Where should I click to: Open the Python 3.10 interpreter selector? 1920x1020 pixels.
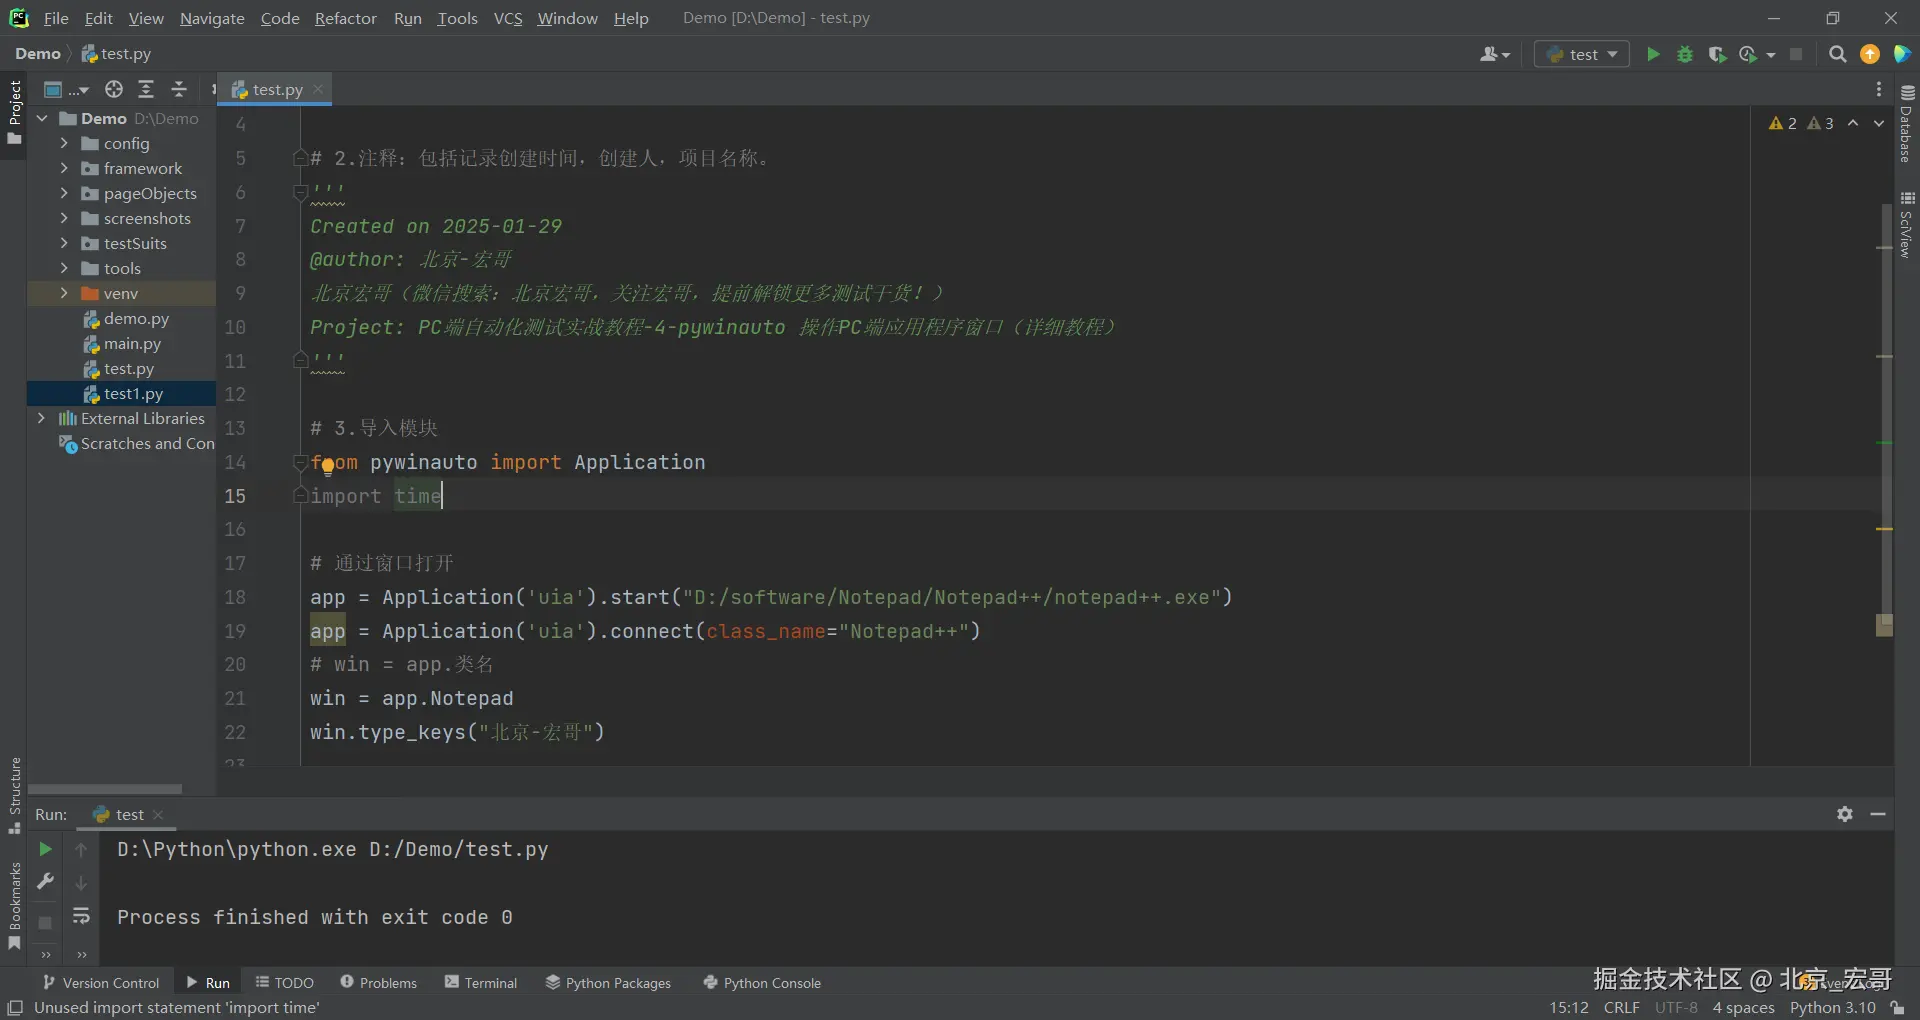1833,1008
